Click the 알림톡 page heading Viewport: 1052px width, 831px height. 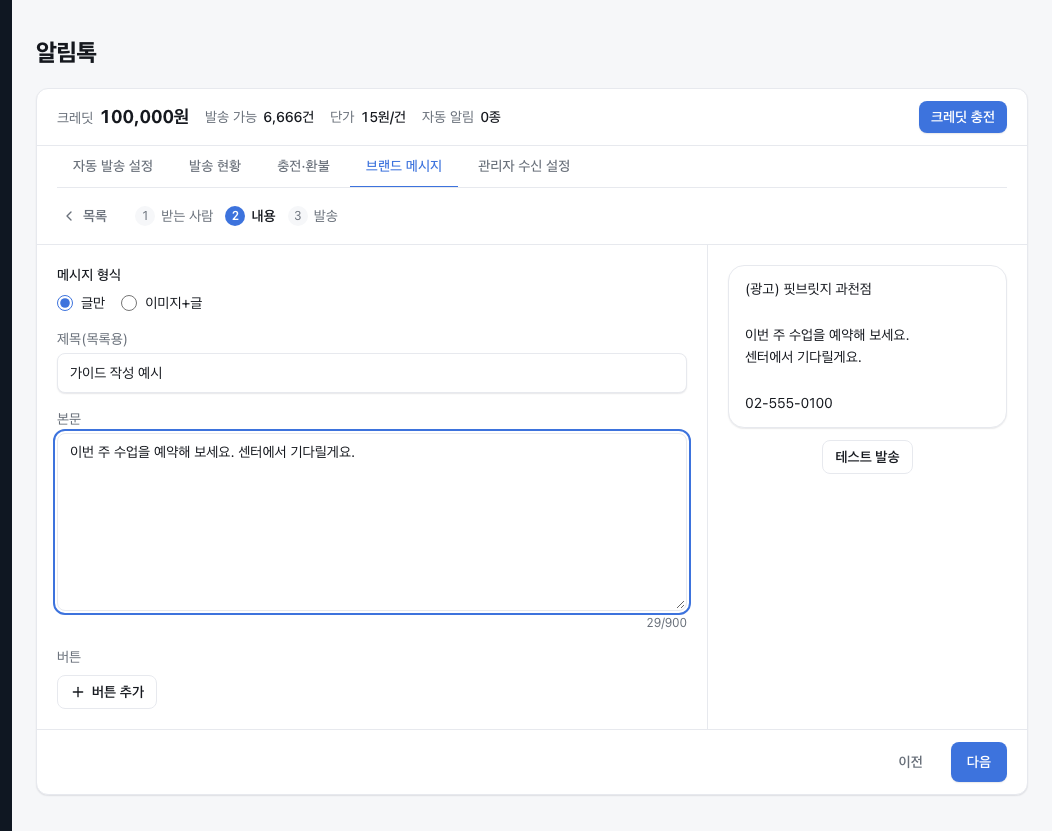click(x=66, y=52)
